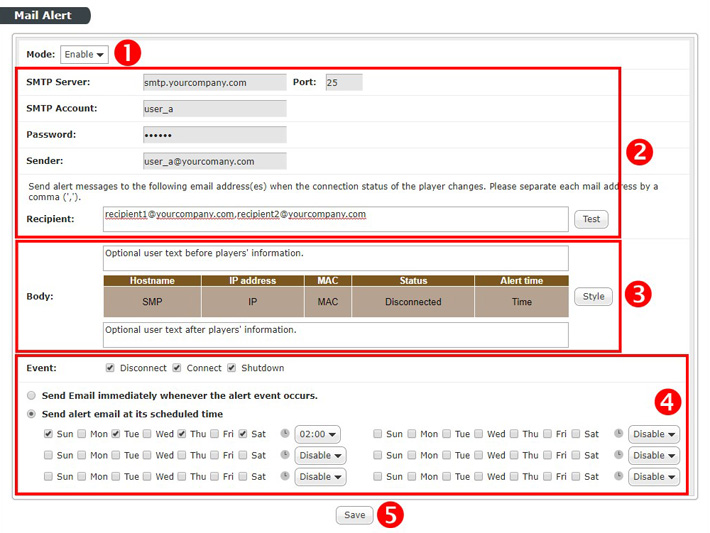
Task: Click the Save button
Action: coord(354,515)
